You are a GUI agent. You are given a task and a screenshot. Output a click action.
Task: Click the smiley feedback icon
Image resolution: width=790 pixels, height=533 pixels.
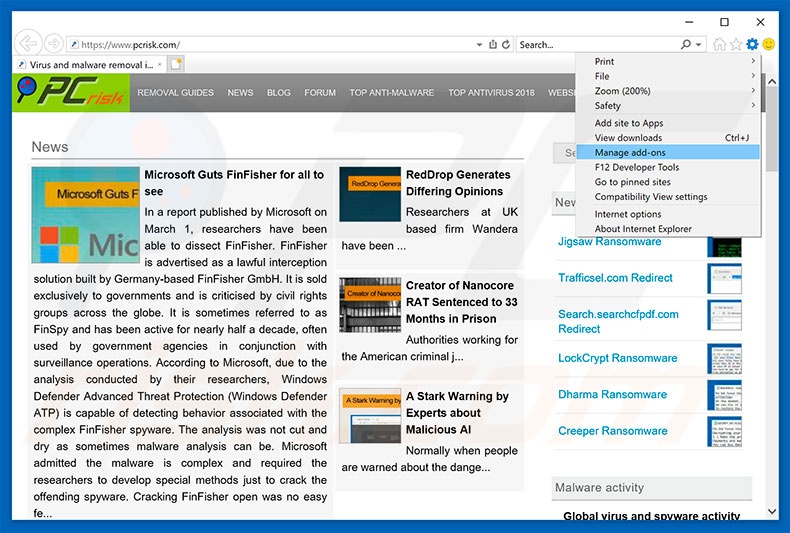coord(769,44)
